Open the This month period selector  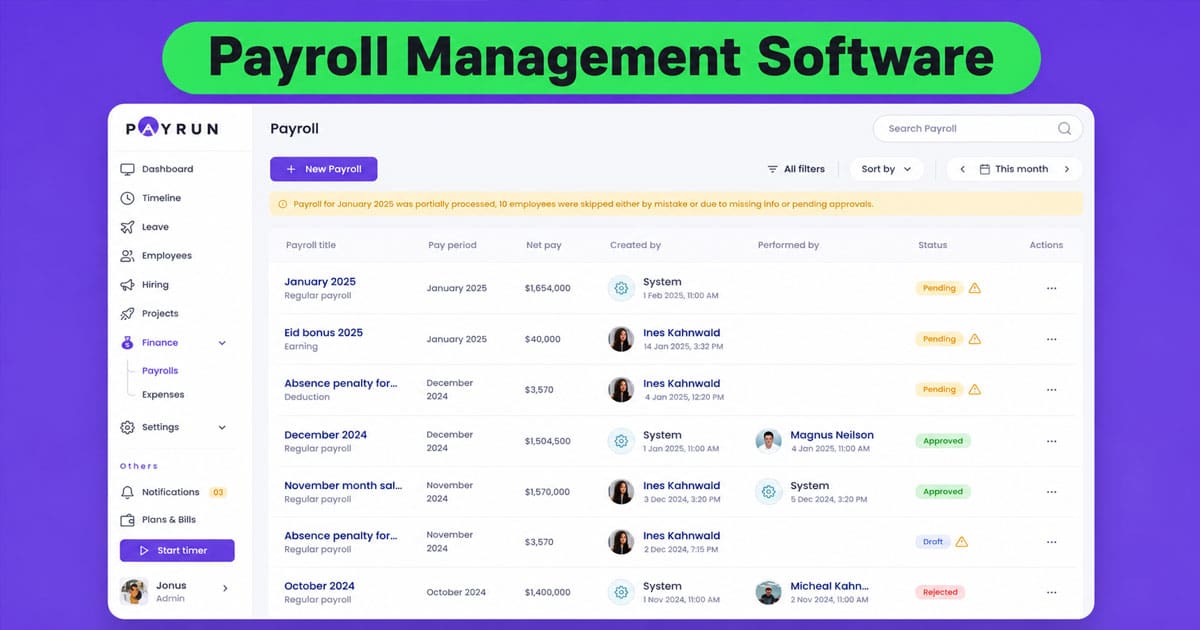(1014, 169)
